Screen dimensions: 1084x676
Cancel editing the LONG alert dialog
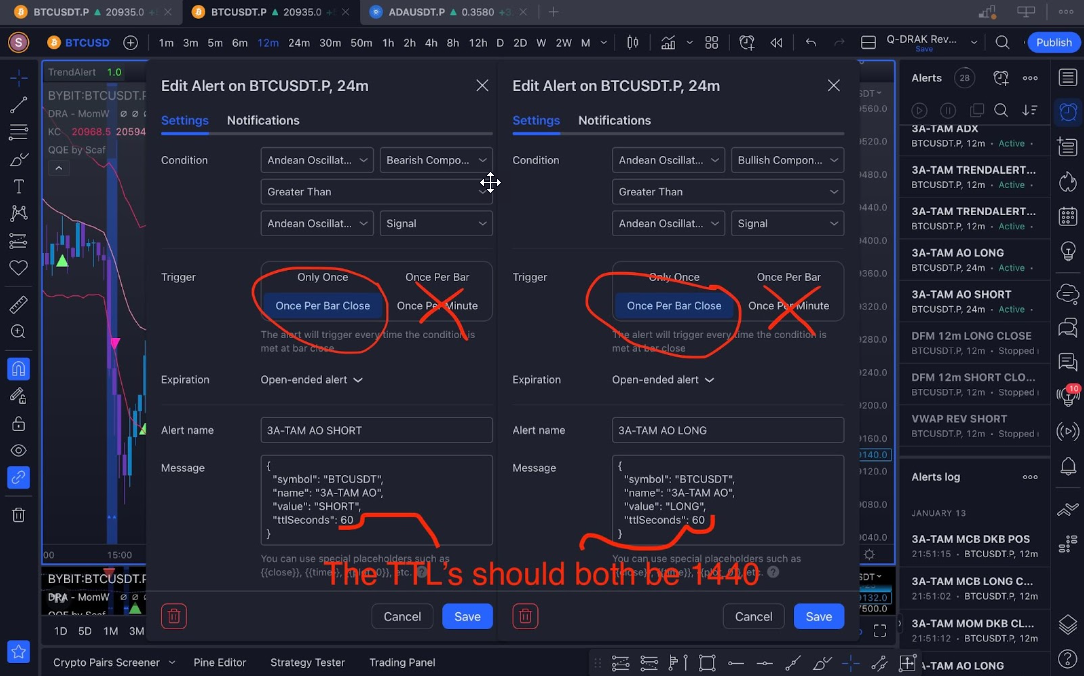[x=754, y=617]
